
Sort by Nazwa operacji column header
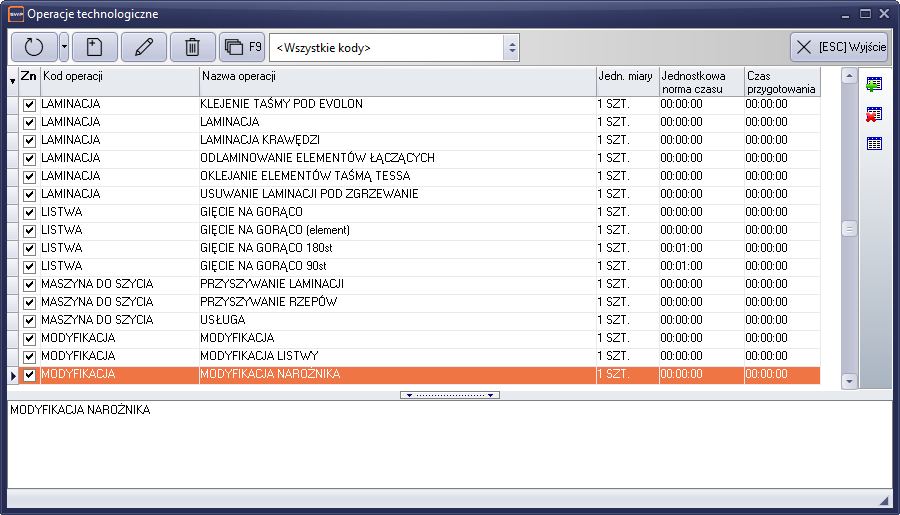[396, 77]
